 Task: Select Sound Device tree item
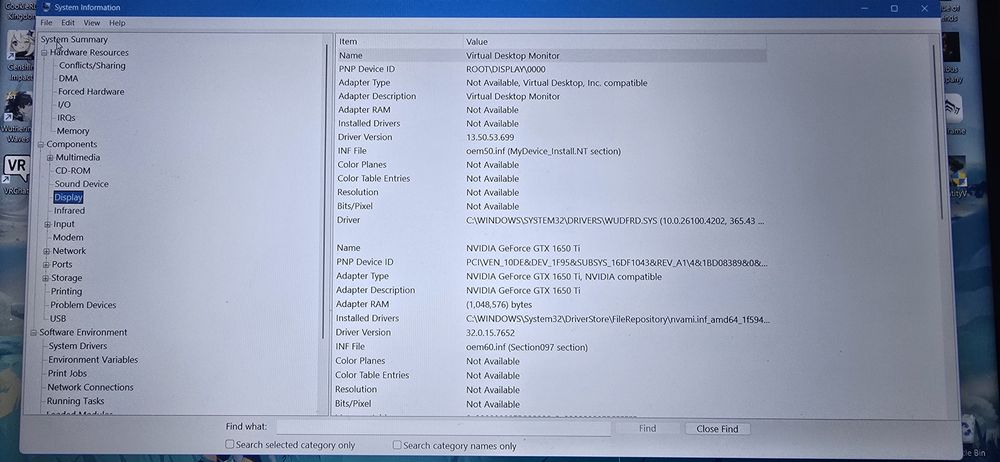point(82,184)
